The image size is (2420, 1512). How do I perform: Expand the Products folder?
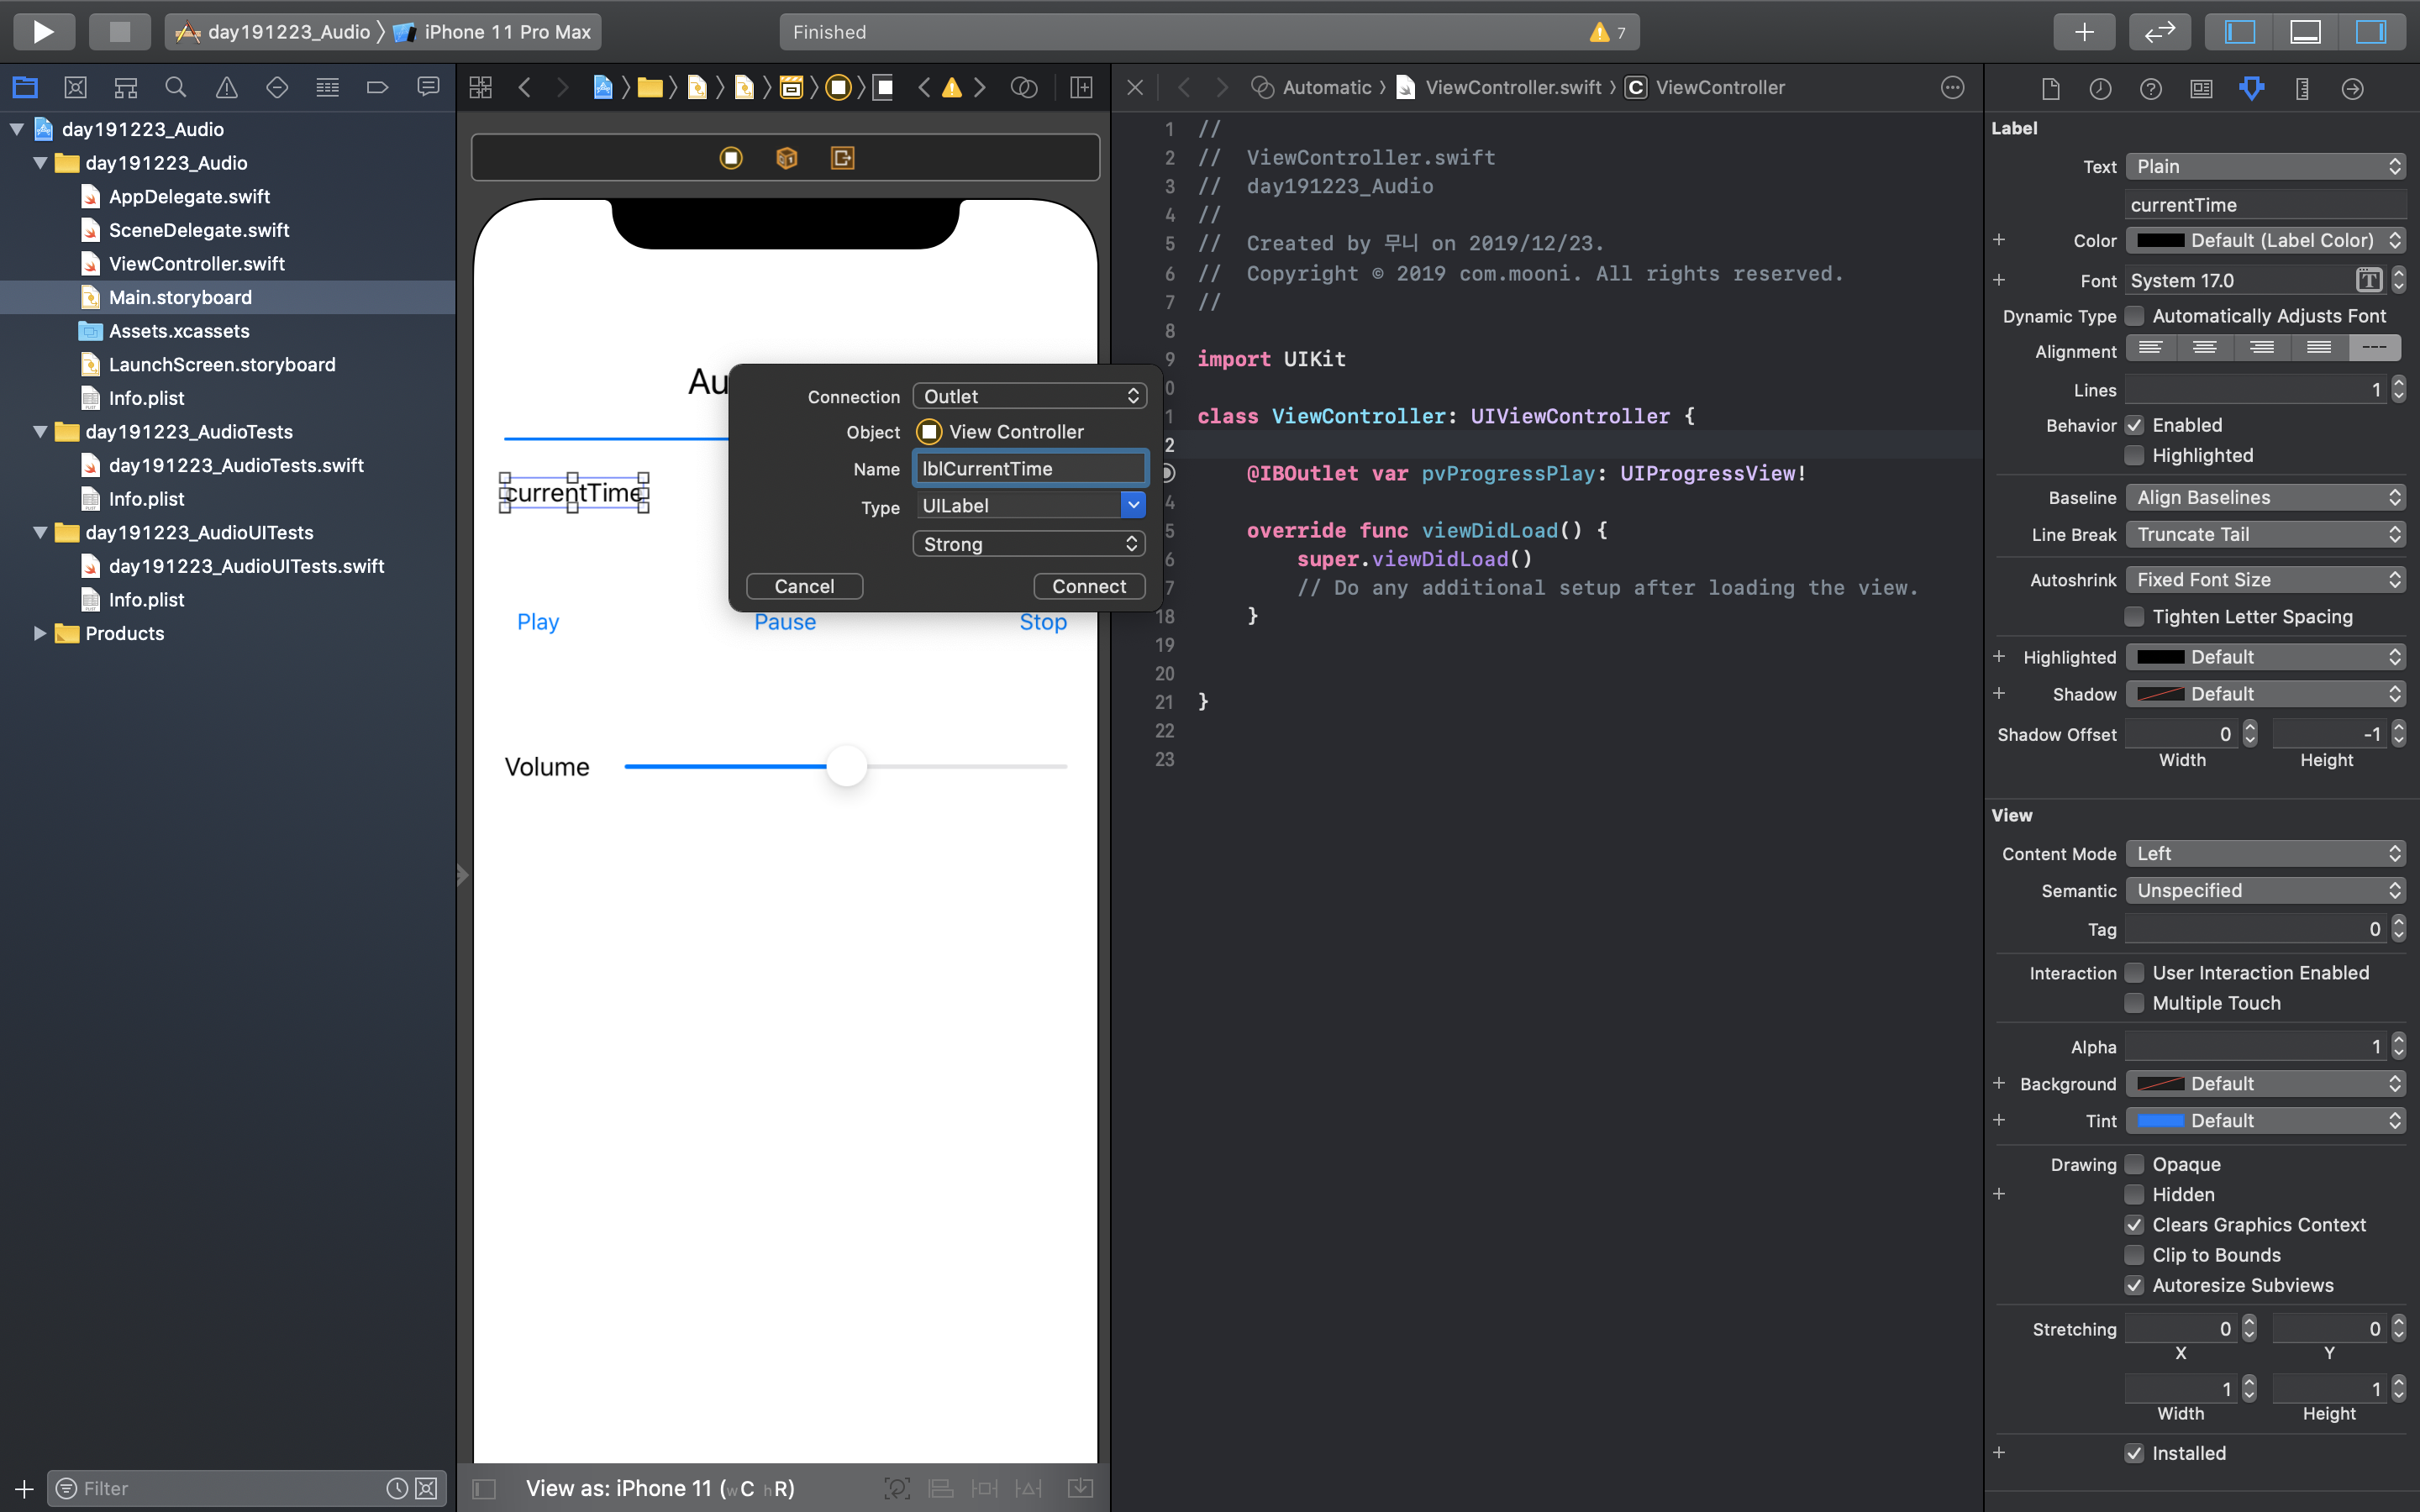pyautogui.click(x=39, y=633)
